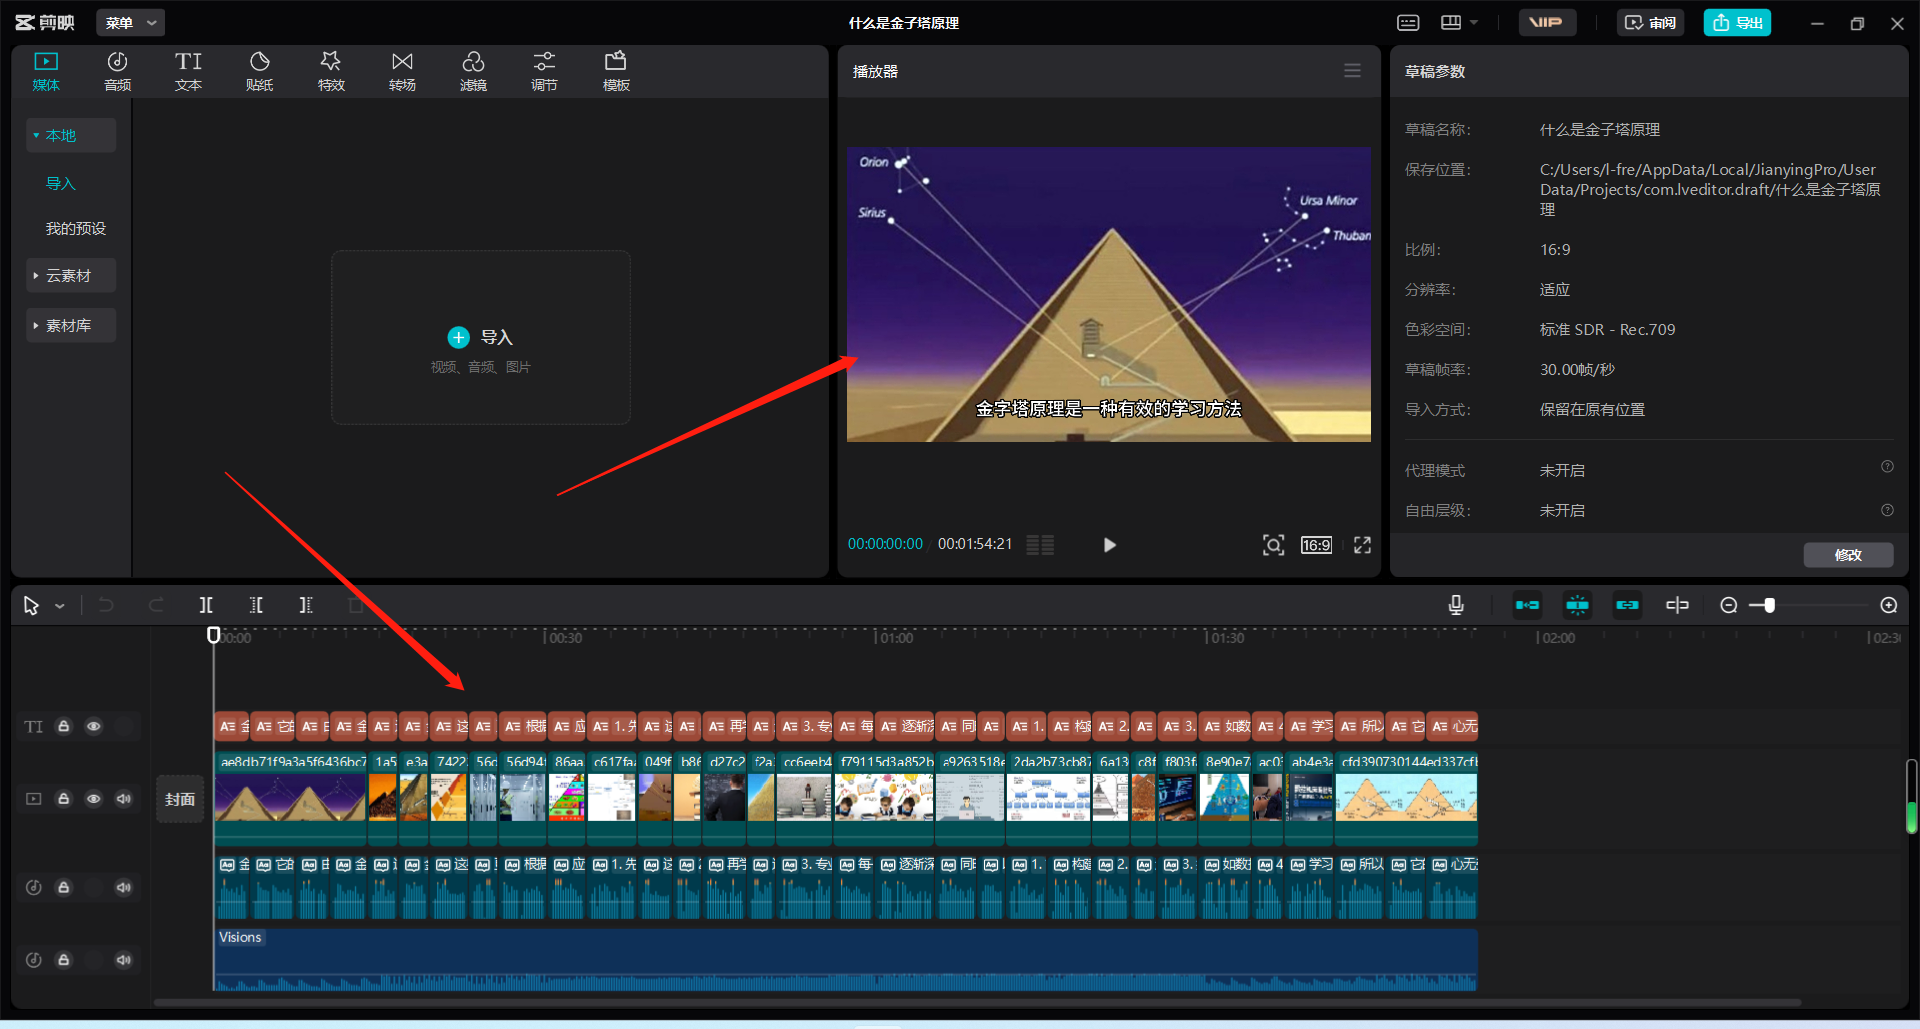
Task: Toggle auto snapping in the timeline
Action: [1577, 605]
